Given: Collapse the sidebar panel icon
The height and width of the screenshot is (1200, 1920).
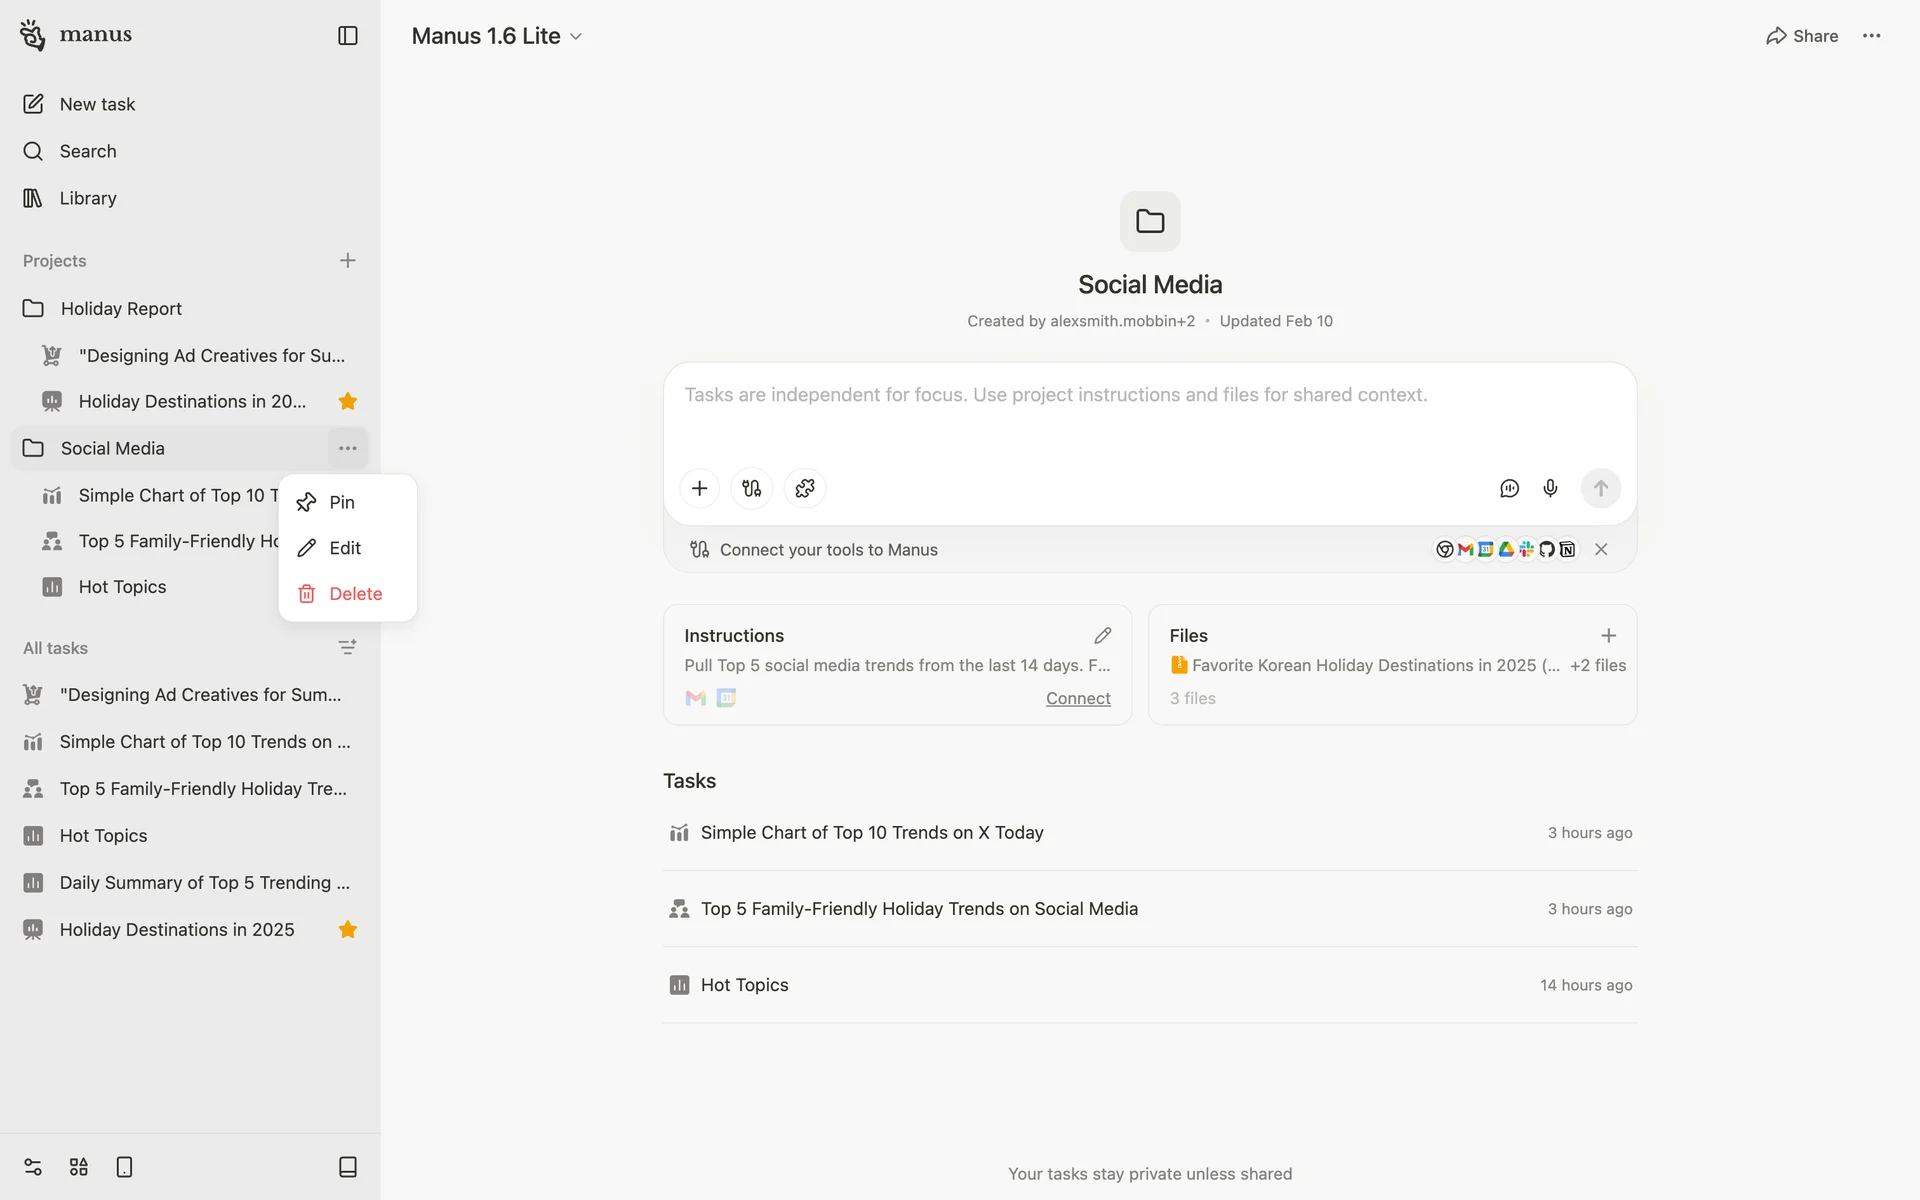Looking at the screenshot, I should point(347,36).
